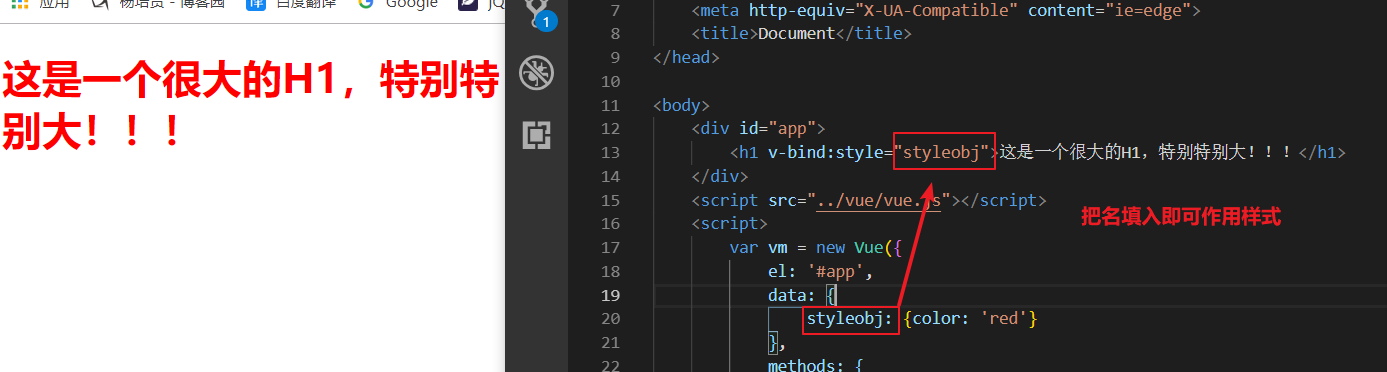Open the Extensions view in VS Code
This screenshot has height=372, width=1387.
click(537, 135)
